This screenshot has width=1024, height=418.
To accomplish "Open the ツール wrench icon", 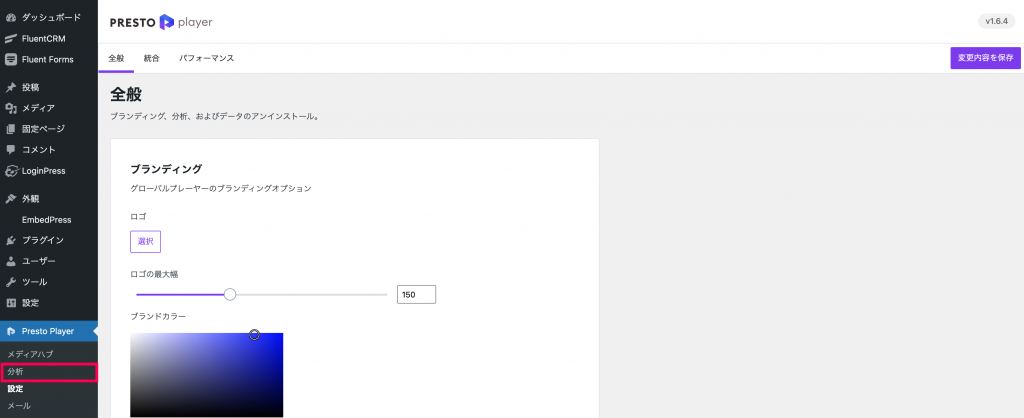I will click(x=10, y=282).
